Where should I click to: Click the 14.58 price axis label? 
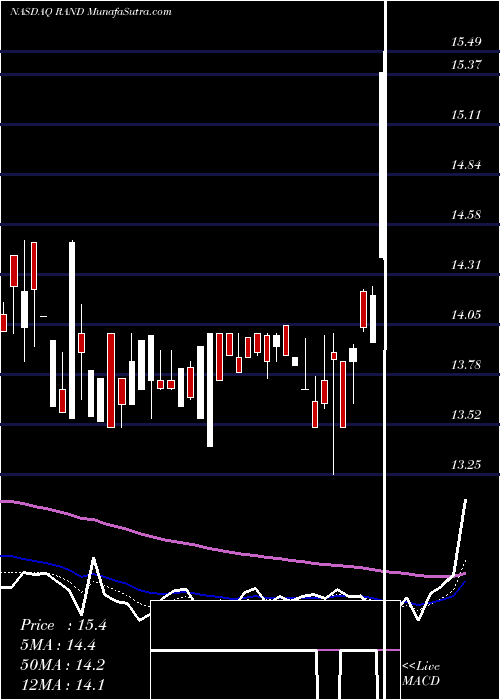pyautogui.click(x=466, y=215)
